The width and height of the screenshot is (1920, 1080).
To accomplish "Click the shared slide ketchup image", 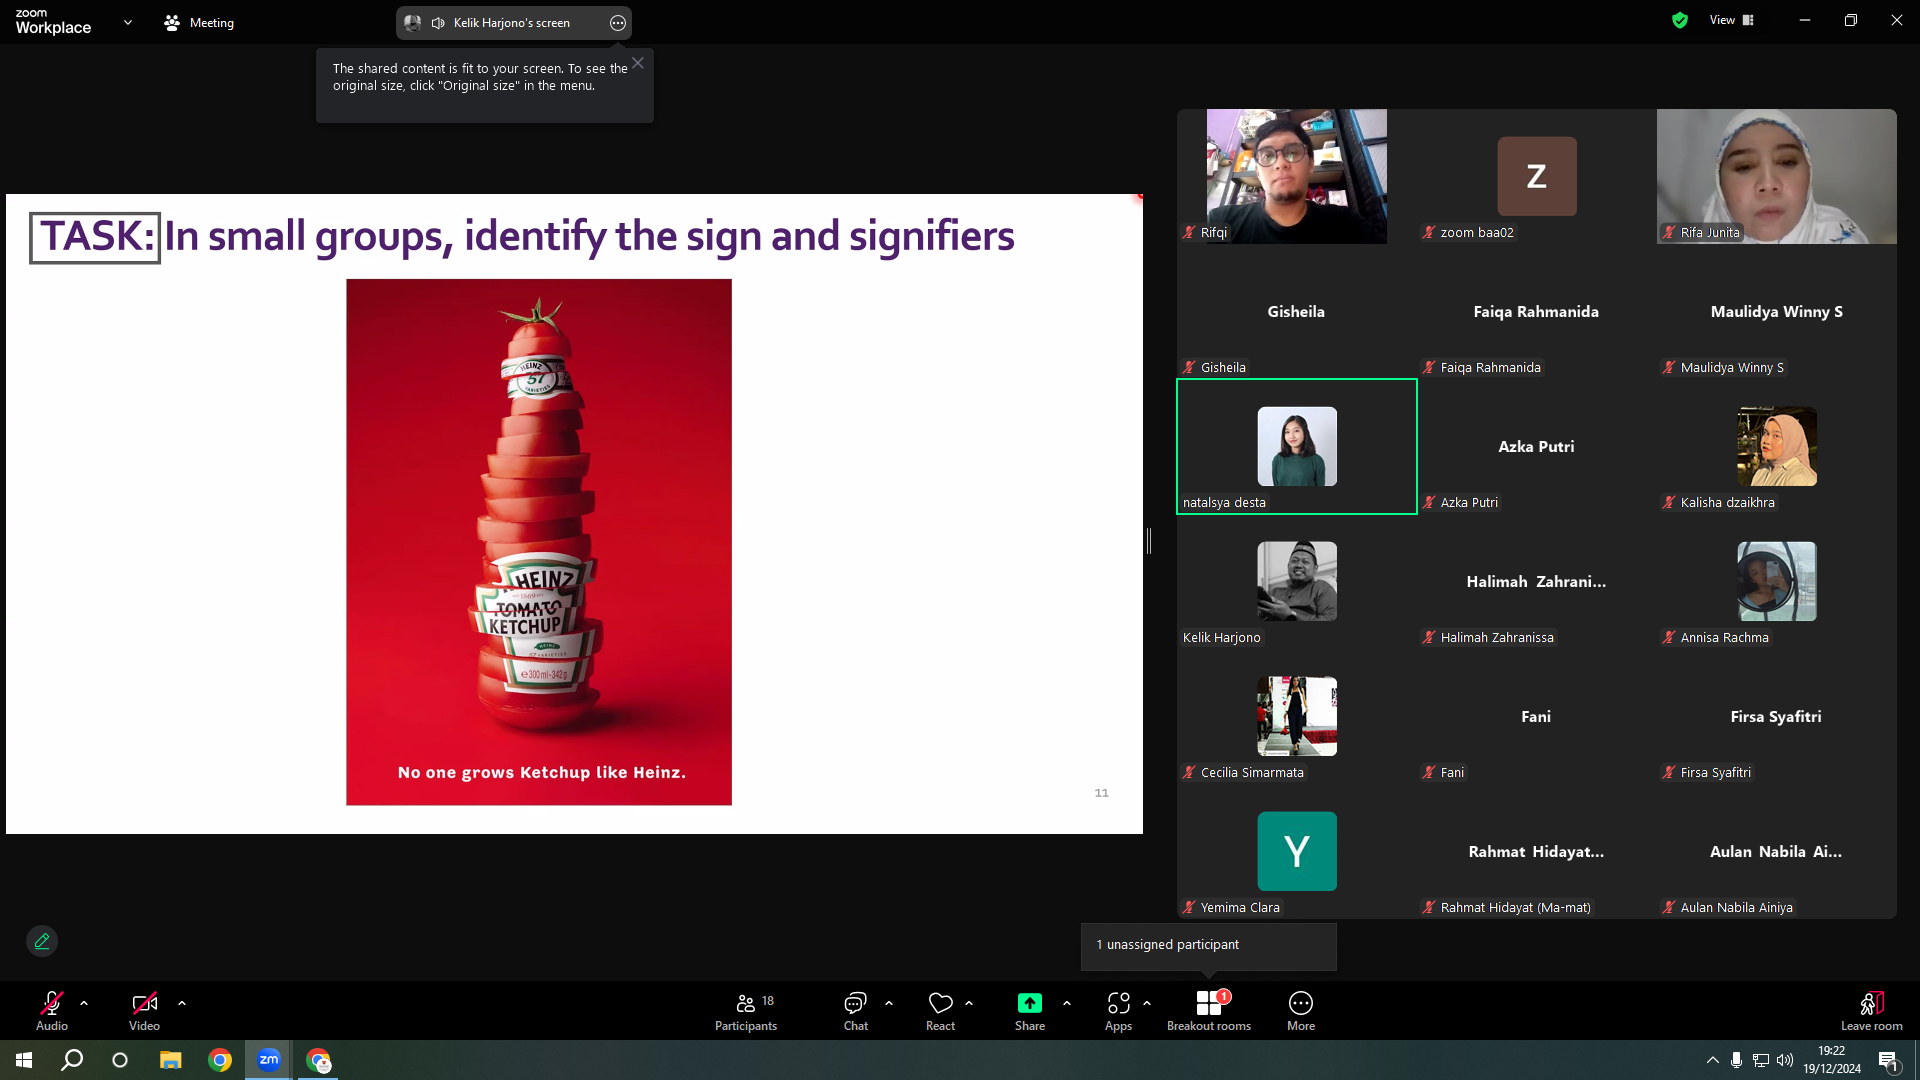I will [x=539, y=542].
